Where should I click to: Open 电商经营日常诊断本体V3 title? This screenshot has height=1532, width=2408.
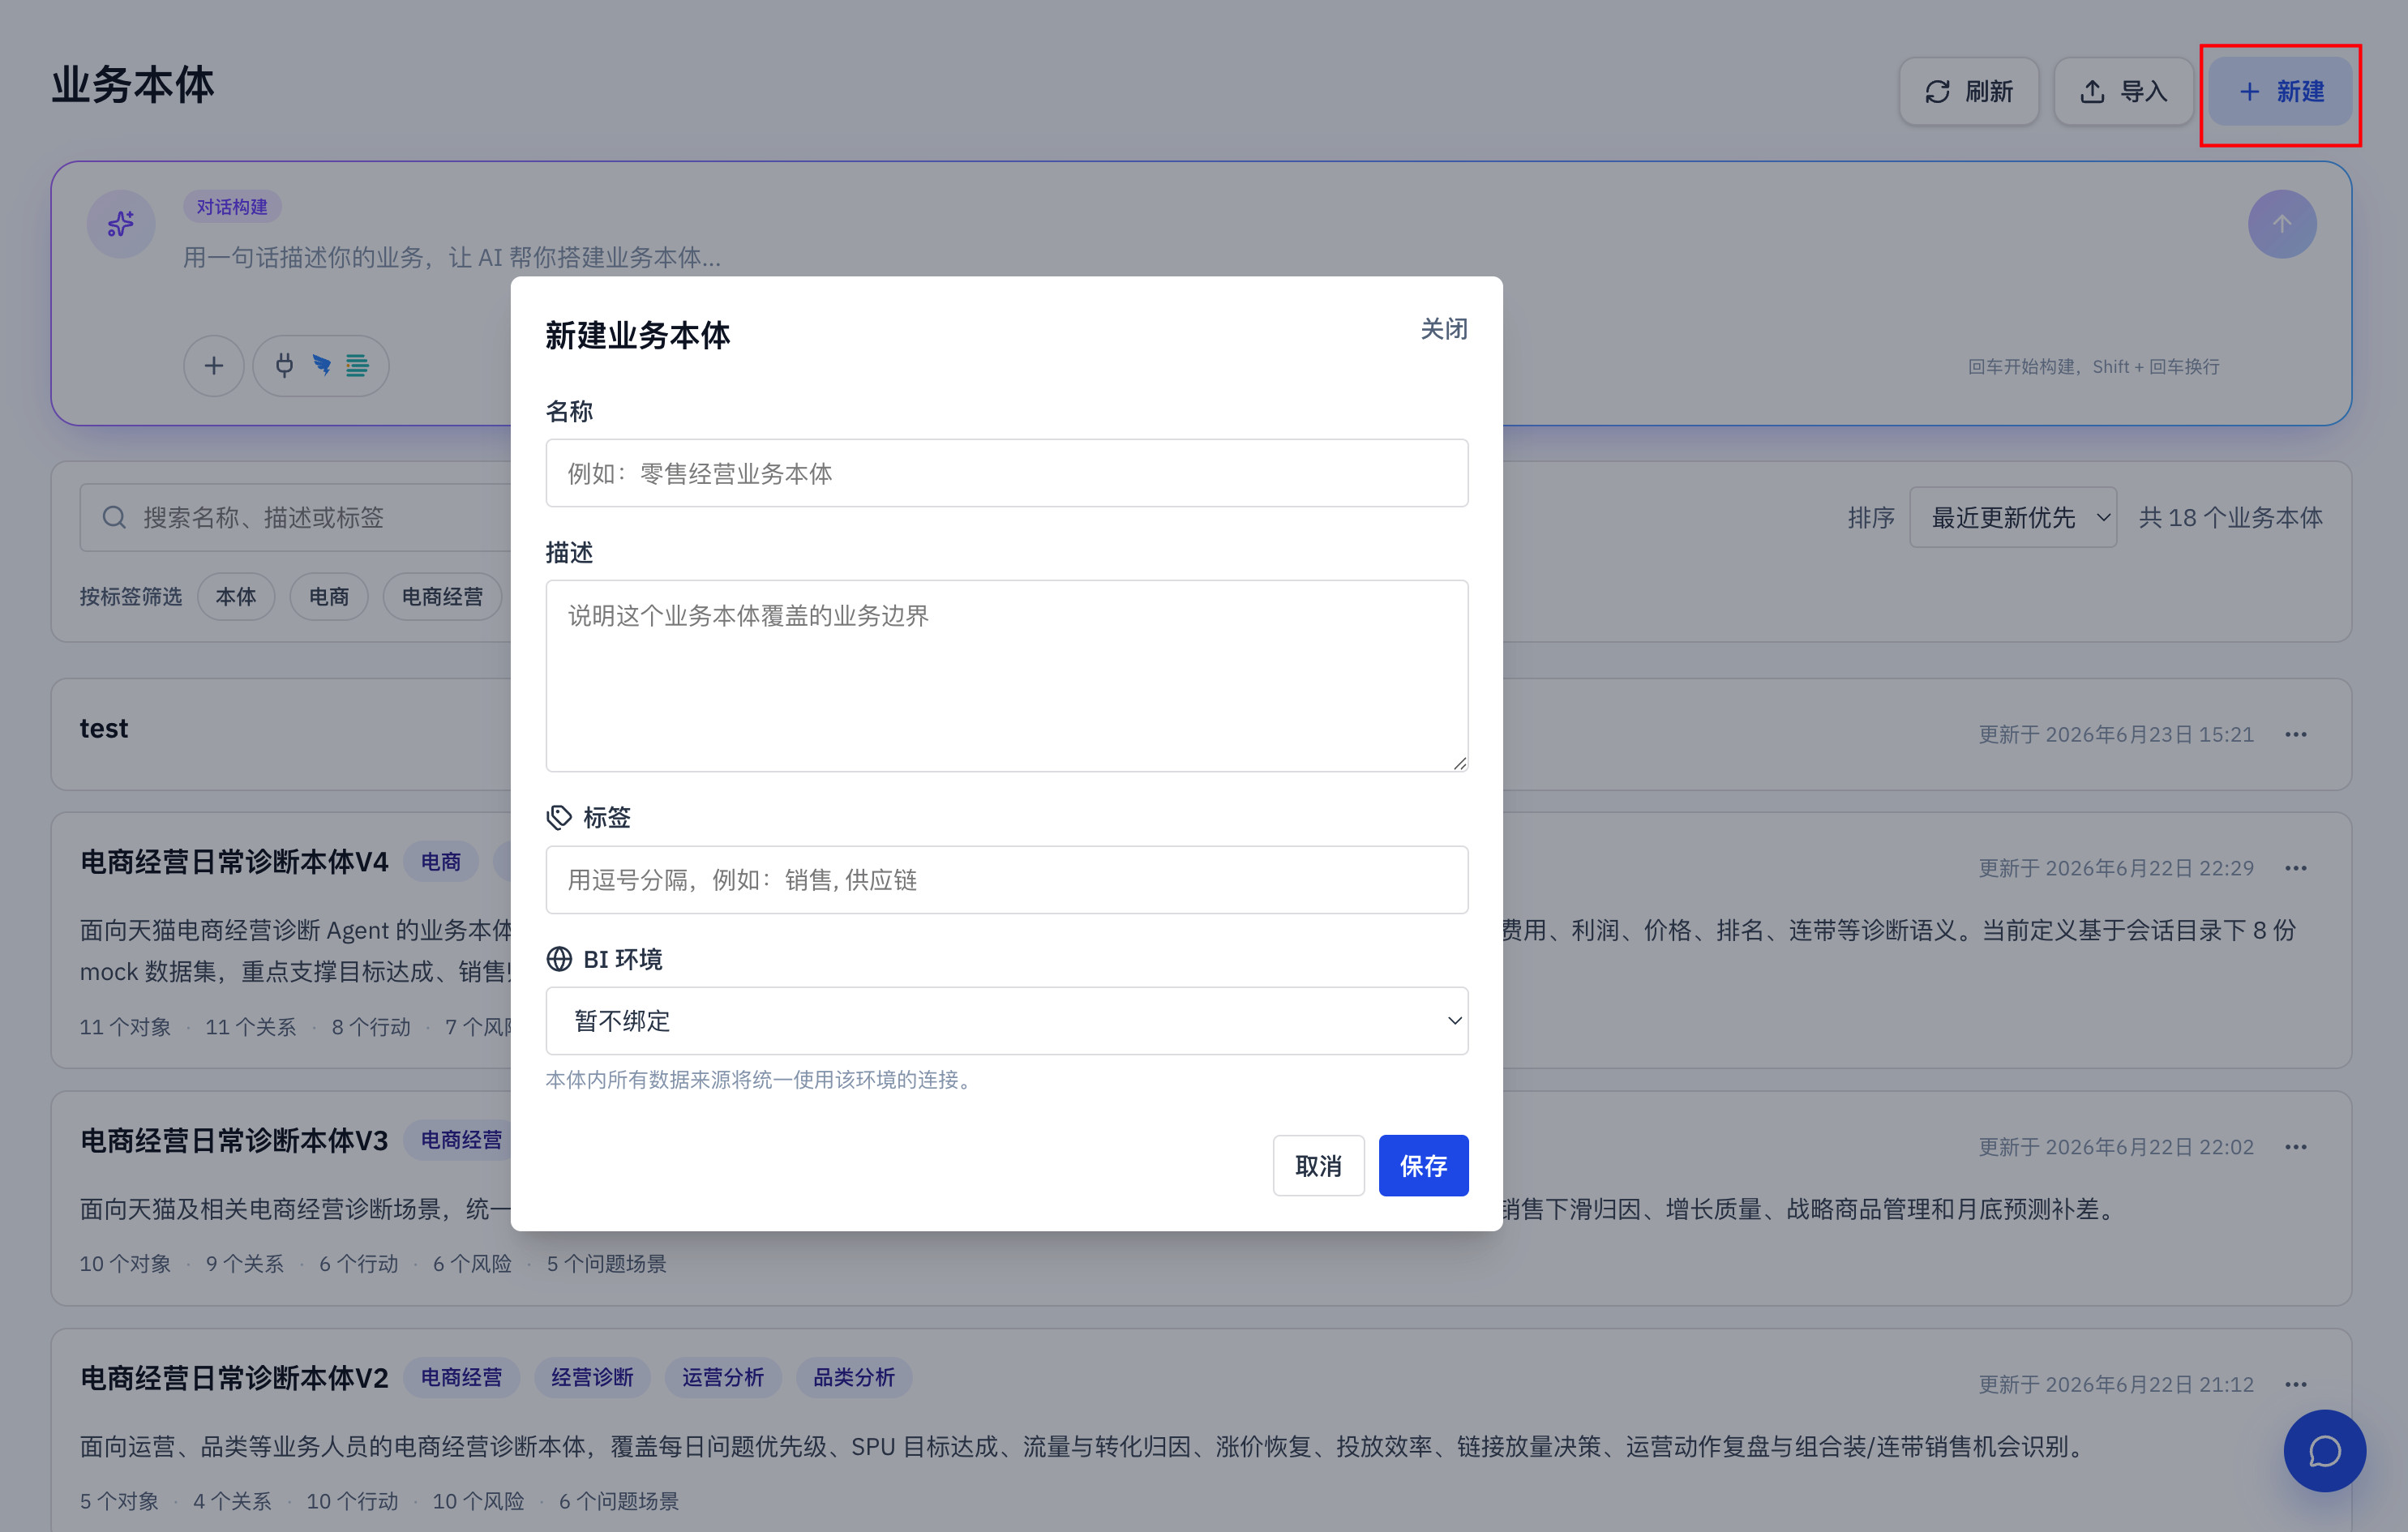pos(234,1141)
